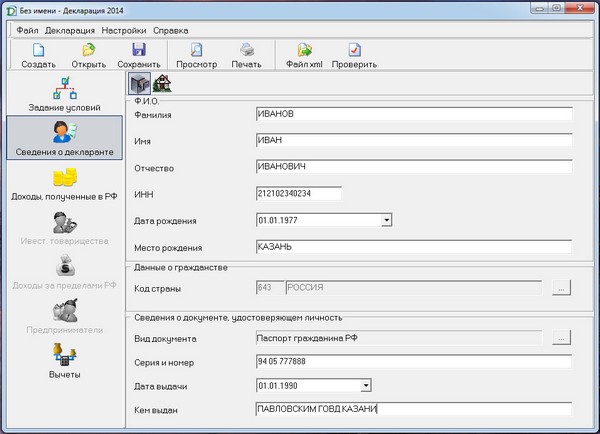600x434 pixels.
Task: Click the Серия и номер field
Action: point(414,362)
